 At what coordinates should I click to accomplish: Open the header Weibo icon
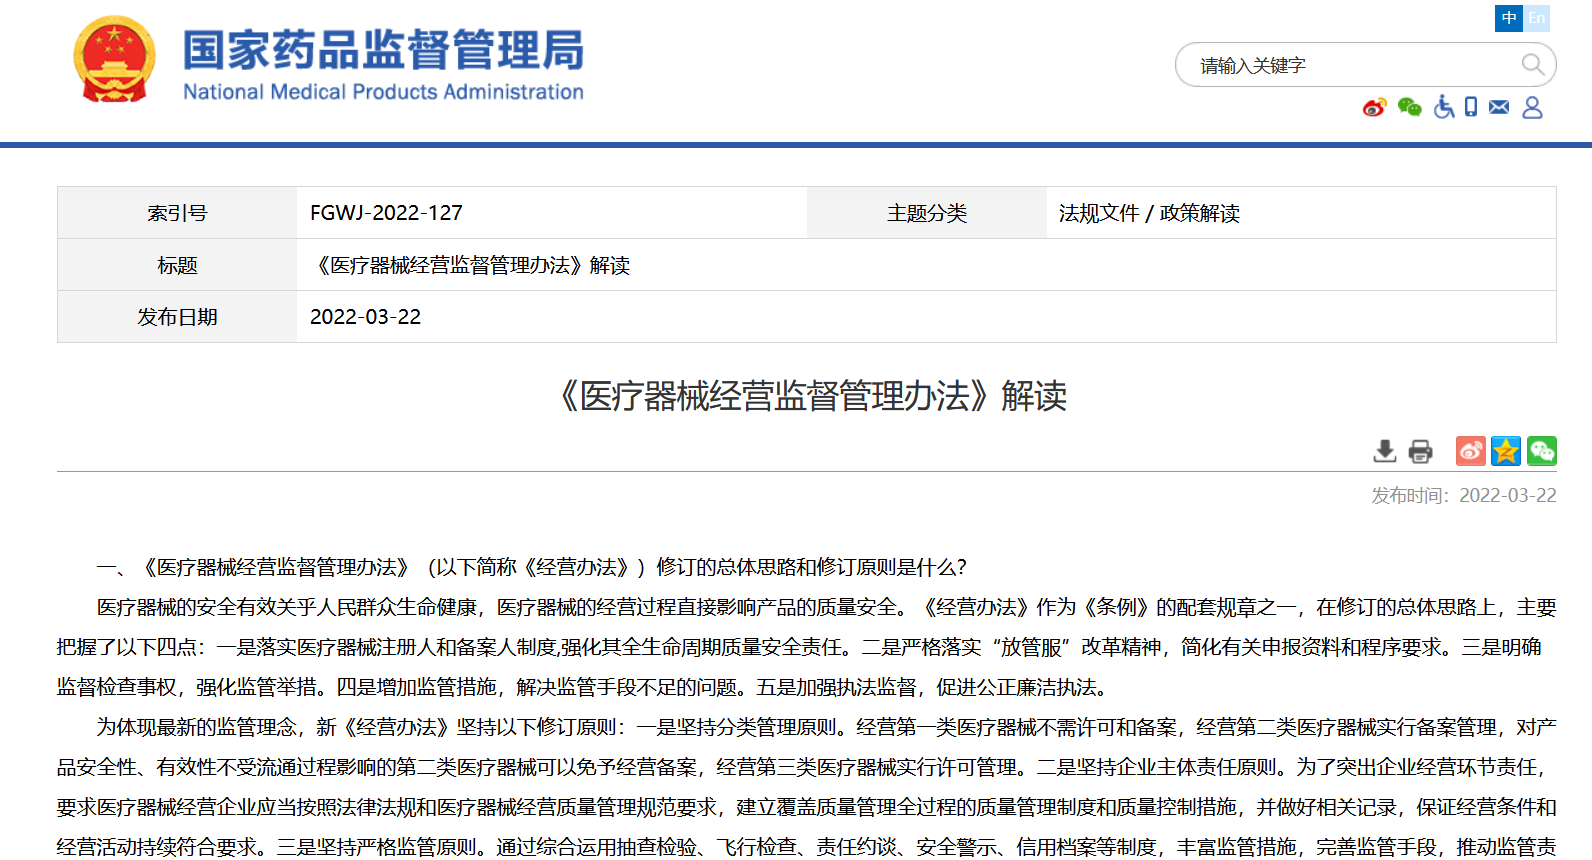(1375, 107)
